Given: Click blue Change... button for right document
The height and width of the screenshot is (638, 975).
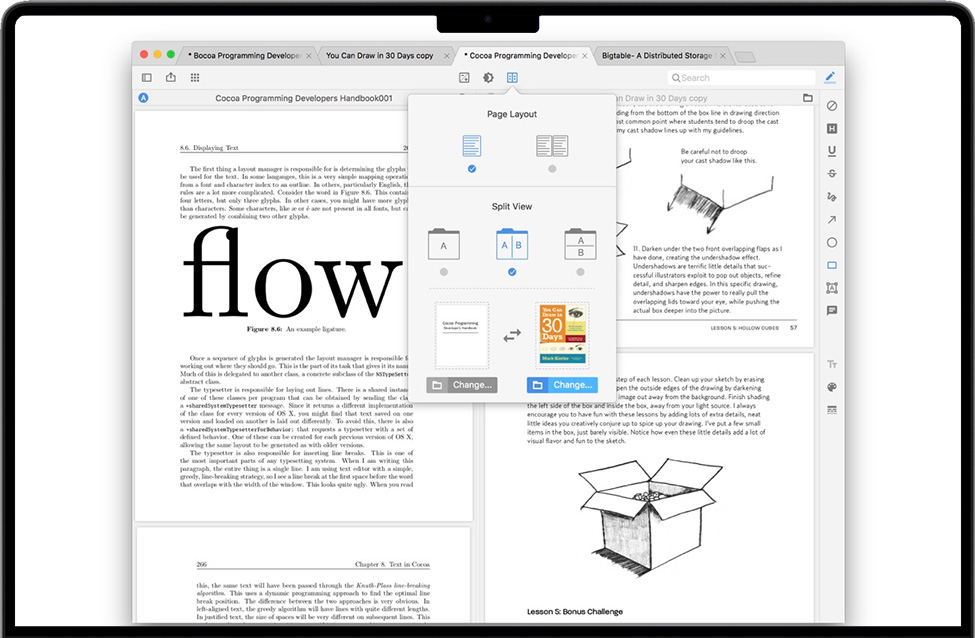Looking at the screenshot, I should tap(562, 385).
